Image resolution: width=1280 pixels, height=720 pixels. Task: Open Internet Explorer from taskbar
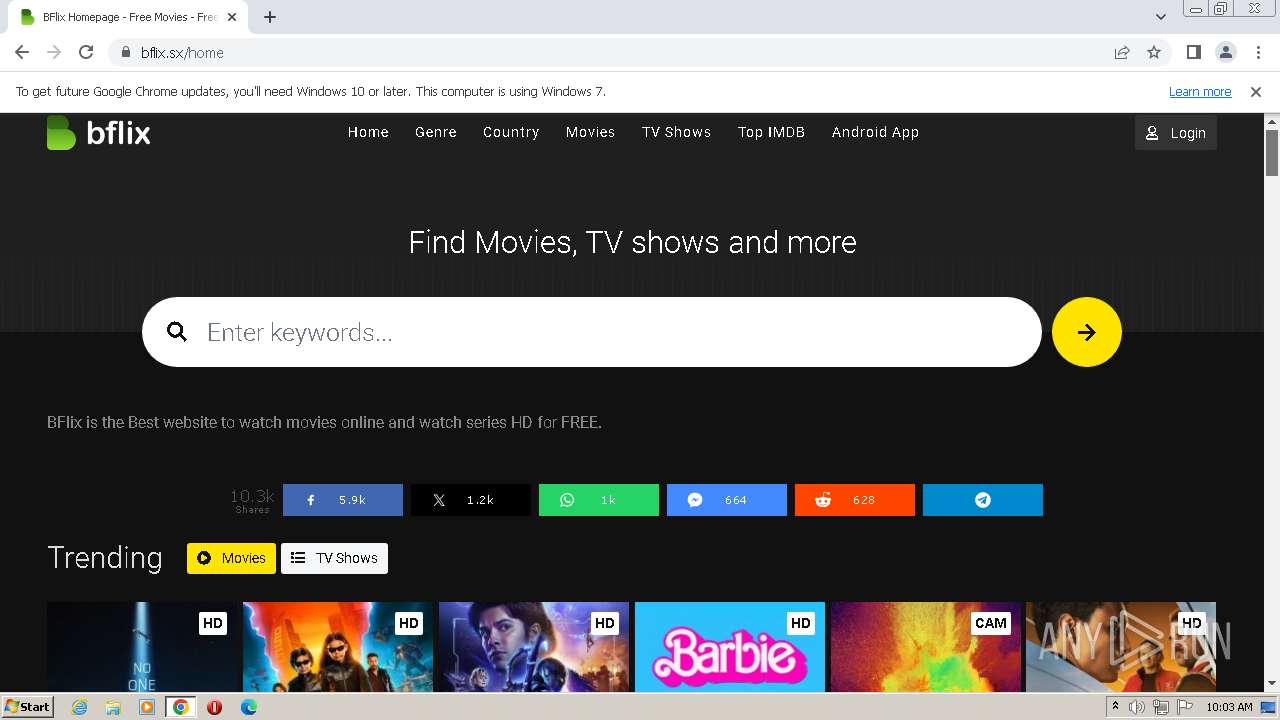point(79,707)
